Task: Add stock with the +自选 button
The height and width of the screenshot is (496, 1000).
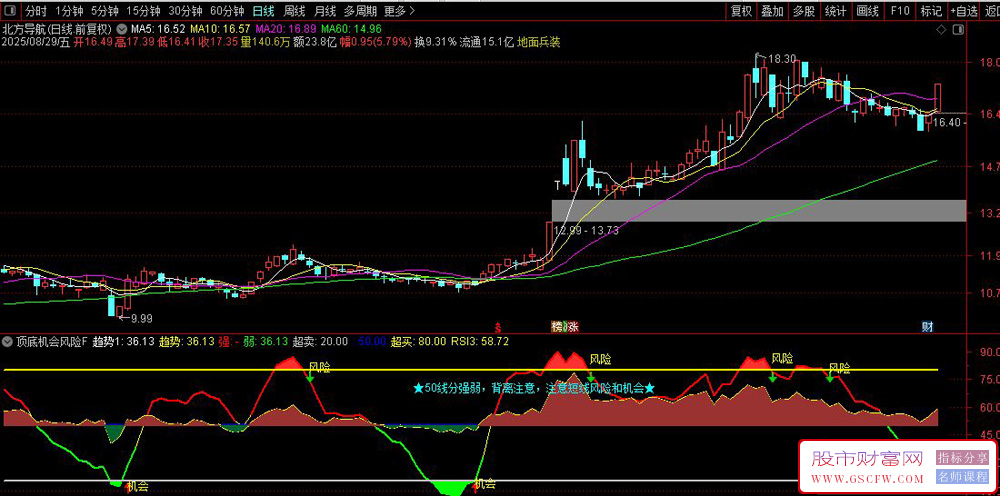Action: (964, 11)
